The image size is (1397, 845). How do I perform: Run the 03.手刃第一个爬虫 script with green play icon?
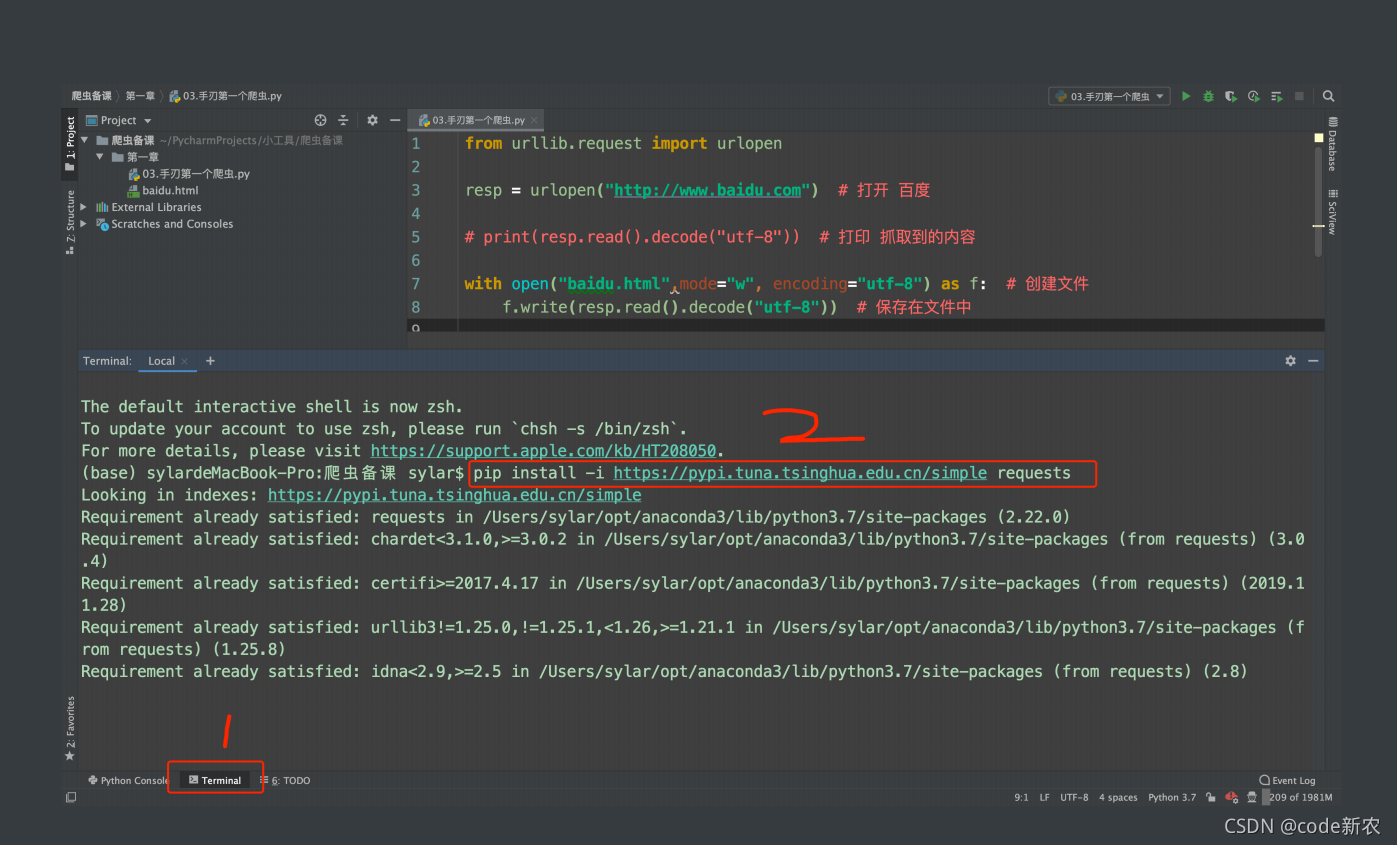[x=1185, y=96]
